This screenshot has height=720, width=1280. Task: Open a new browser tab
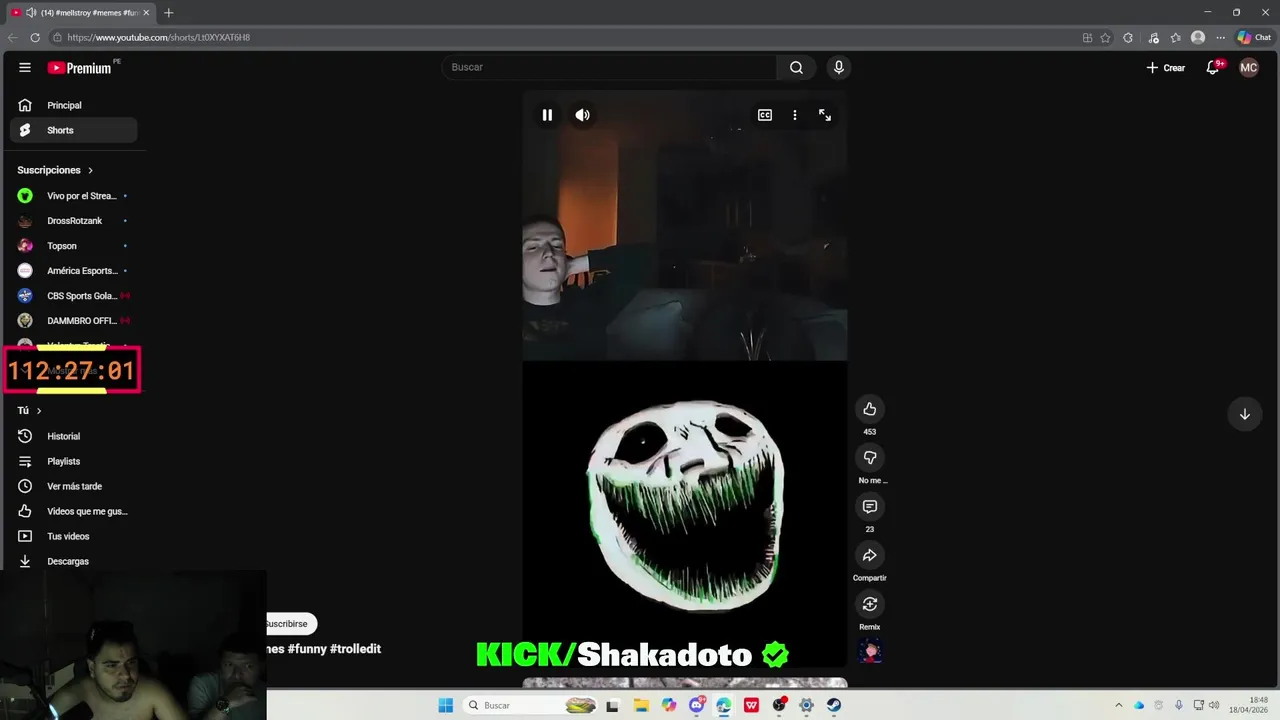168,13
